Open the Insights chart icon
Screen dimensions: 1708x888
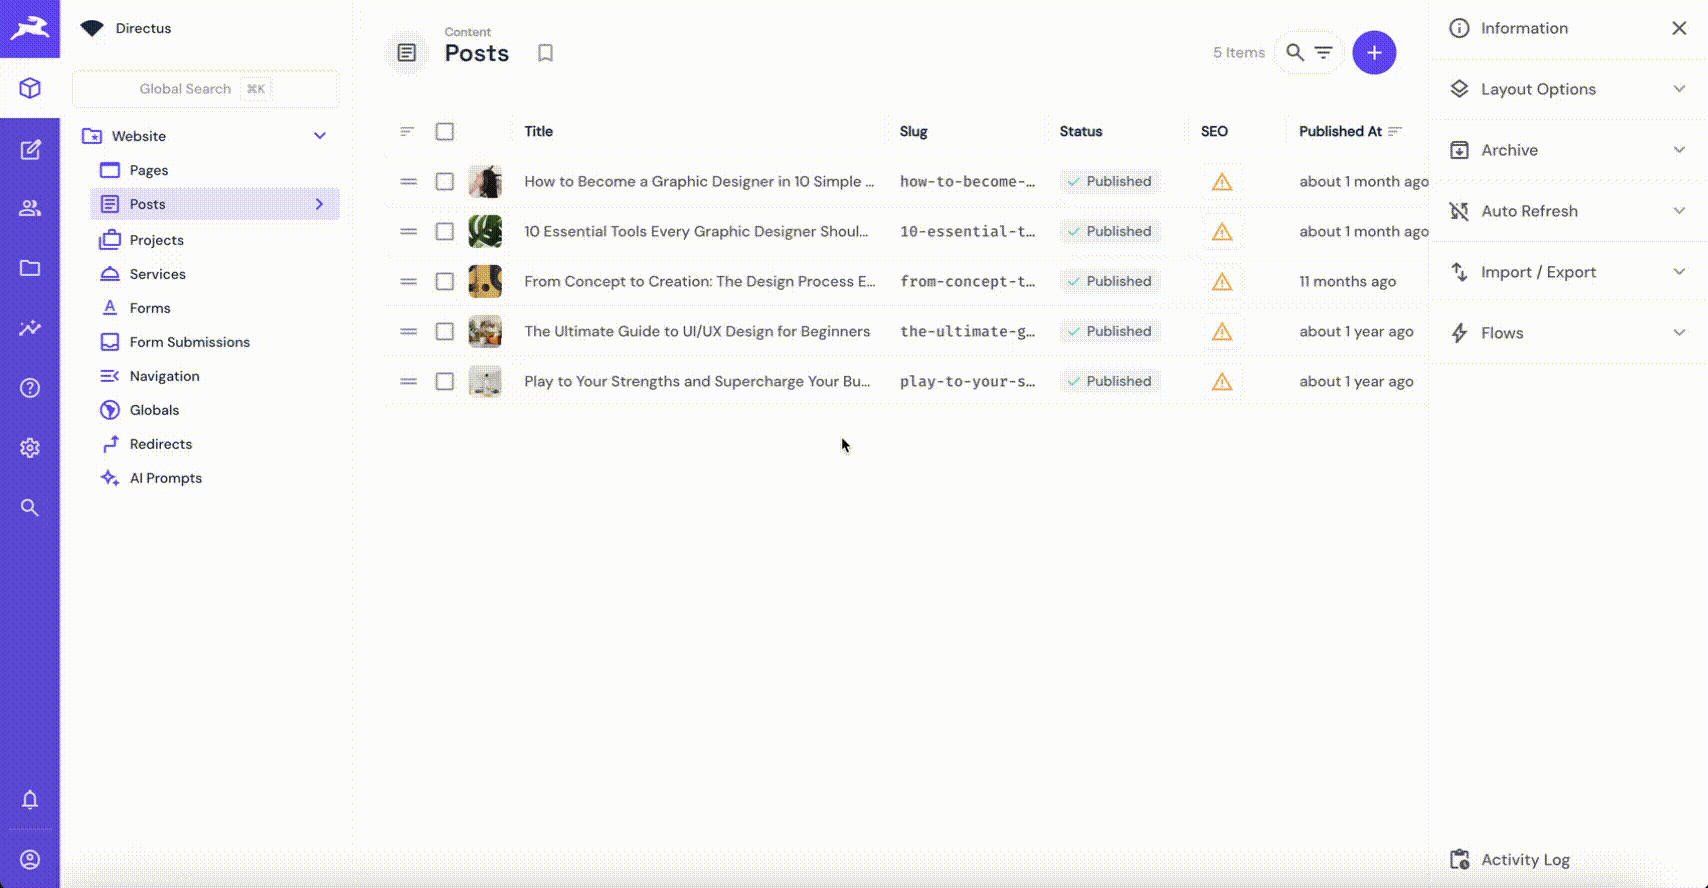tap(30, 328)
